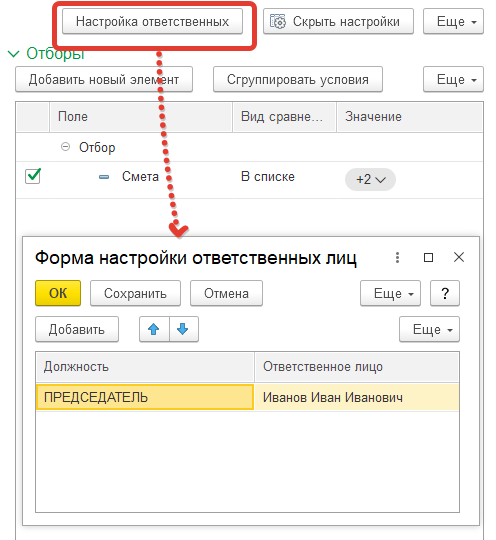Open the Еще menu above the responsible table

pyautogui.click(x=429, y=329)
